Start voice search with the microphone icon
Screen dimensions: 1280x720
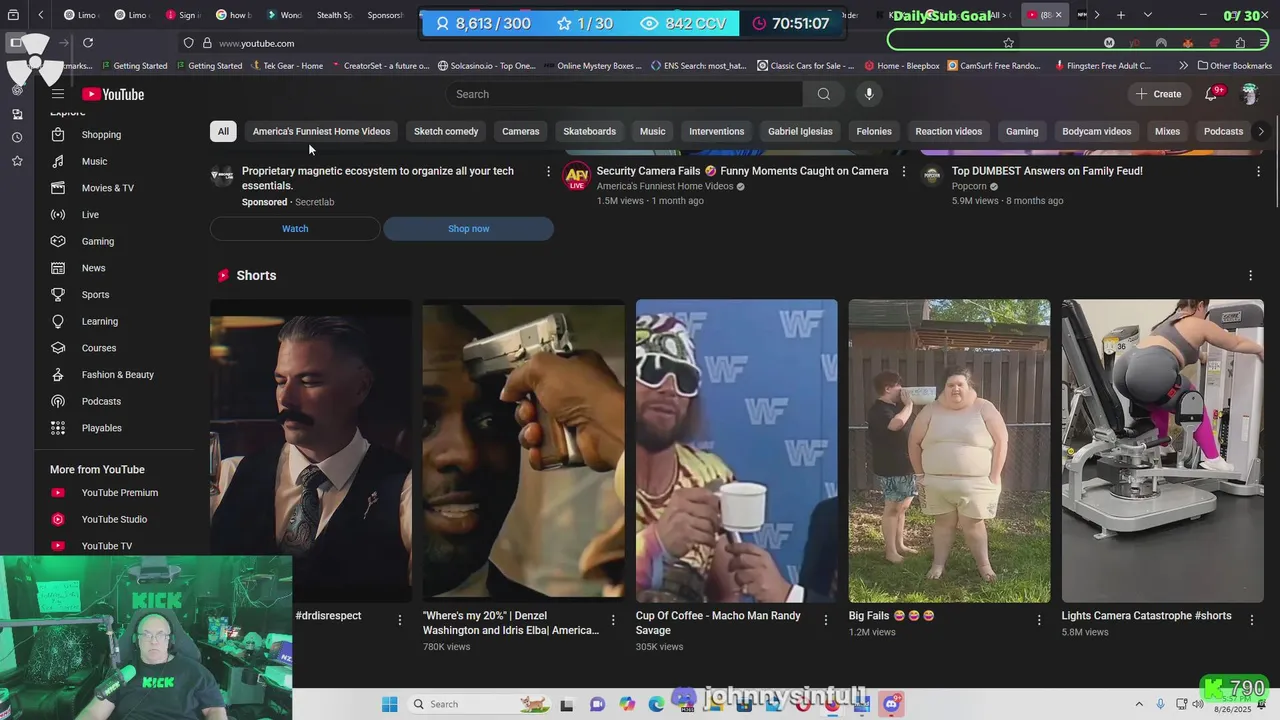tap(869, 94)
